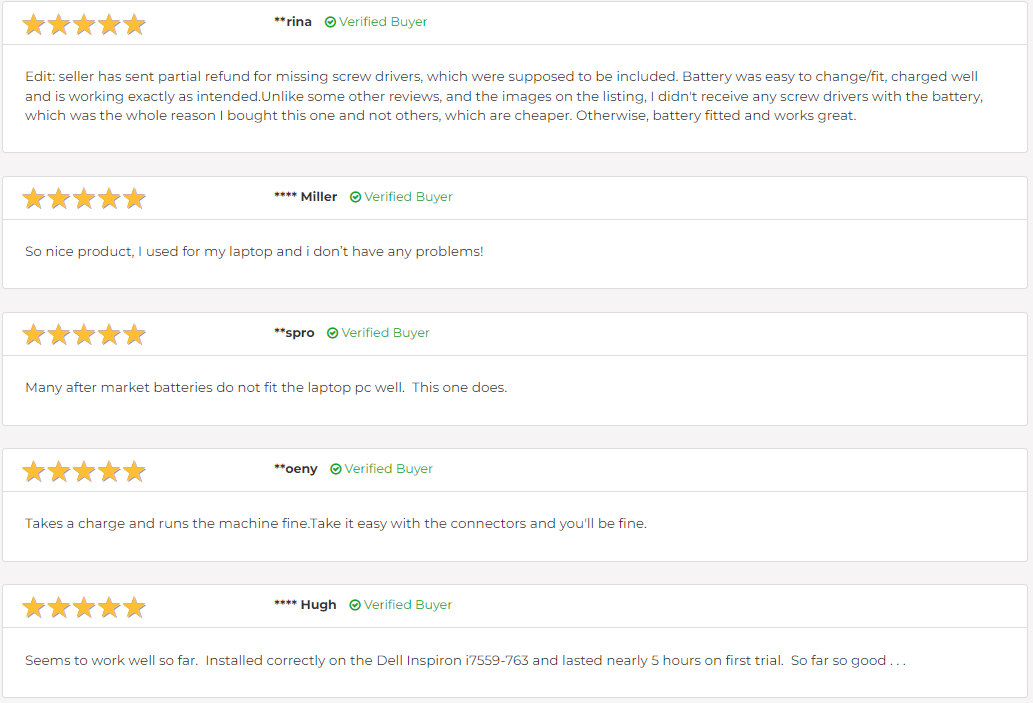The image size is (1033, 703).
Task: Click the "So nice product" review text
Action: 254,252
